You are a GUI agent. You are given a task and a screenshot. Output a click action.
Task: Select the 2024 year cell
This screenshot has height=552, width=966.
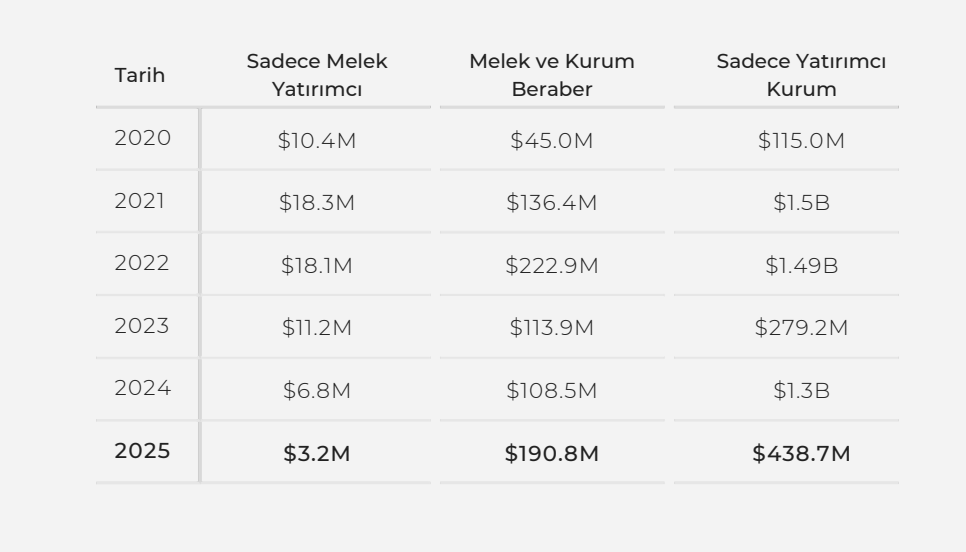coord(142,389)
